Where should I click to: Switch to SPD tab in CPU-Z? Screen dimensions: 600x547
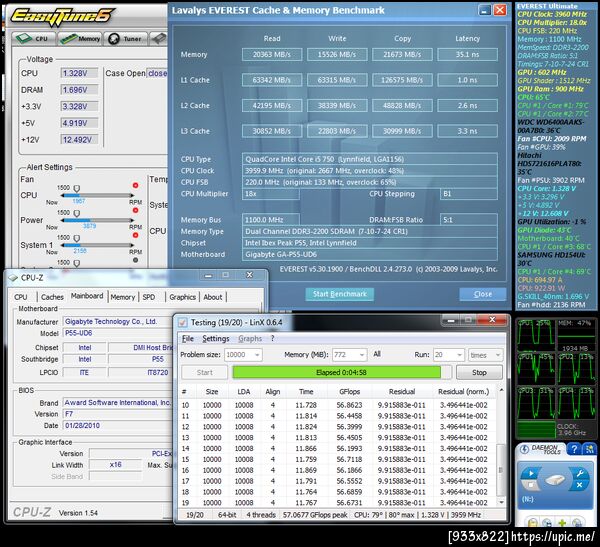point(149,297)
